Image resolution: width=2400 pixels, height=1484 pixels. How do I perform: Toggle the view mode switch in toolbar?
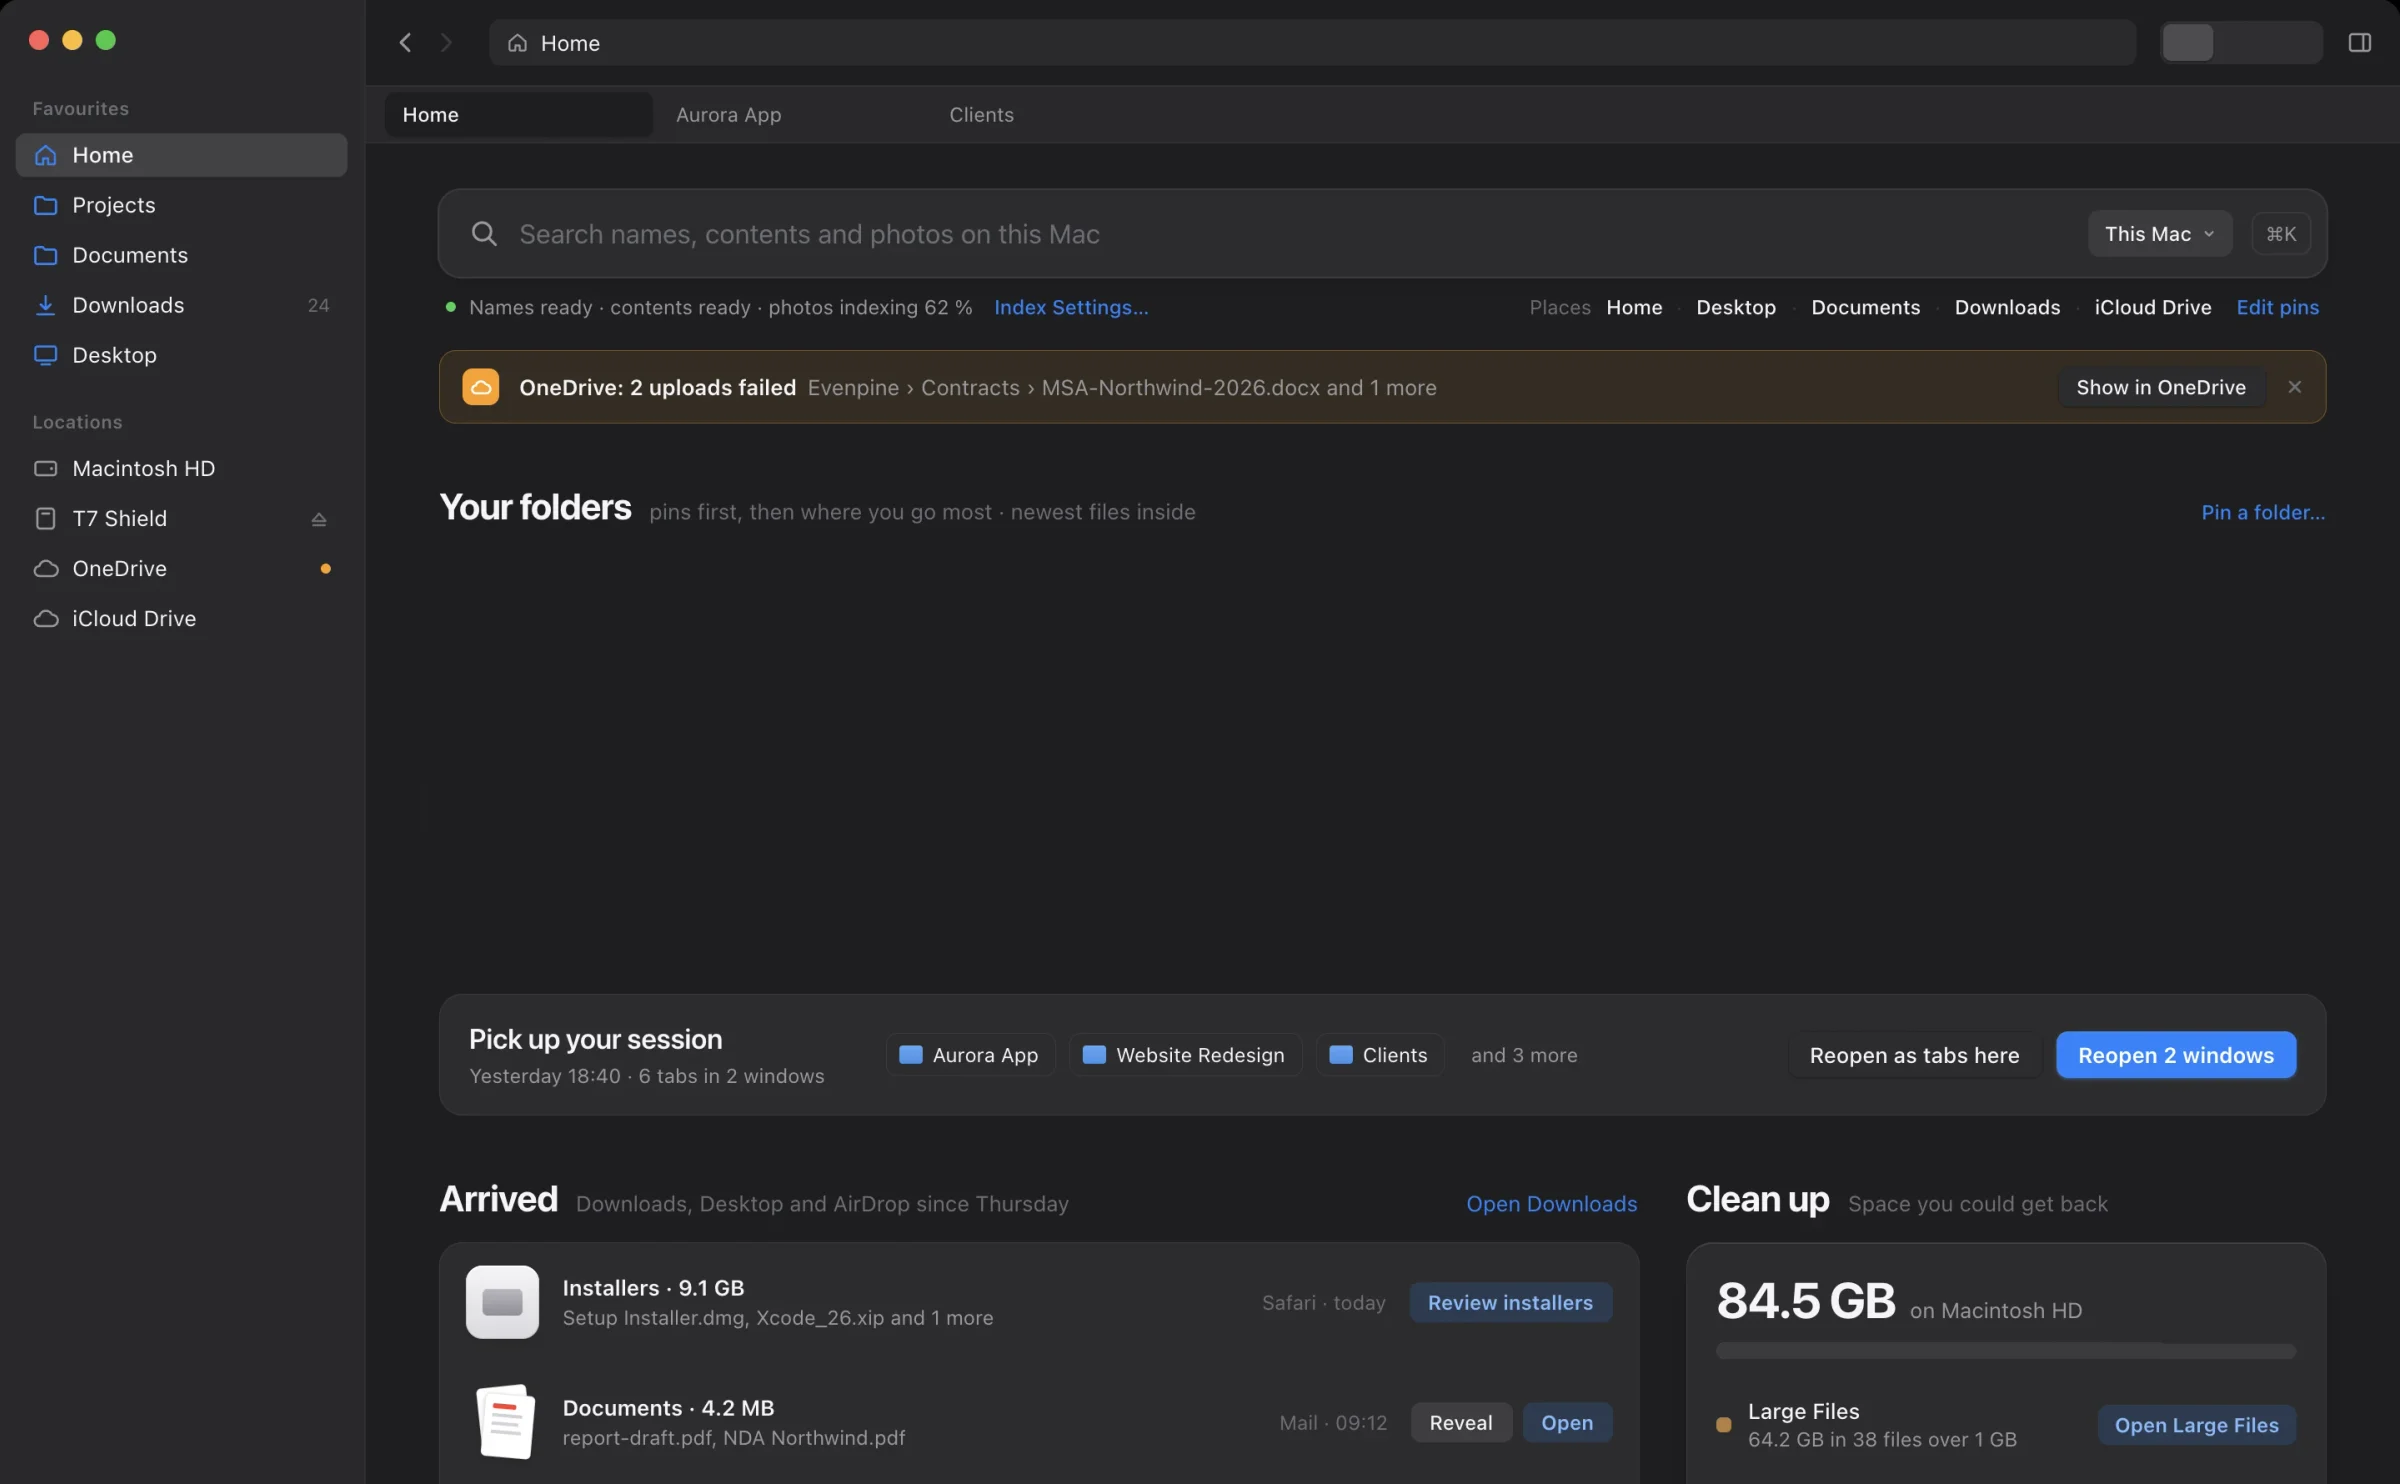point(2241,43)
